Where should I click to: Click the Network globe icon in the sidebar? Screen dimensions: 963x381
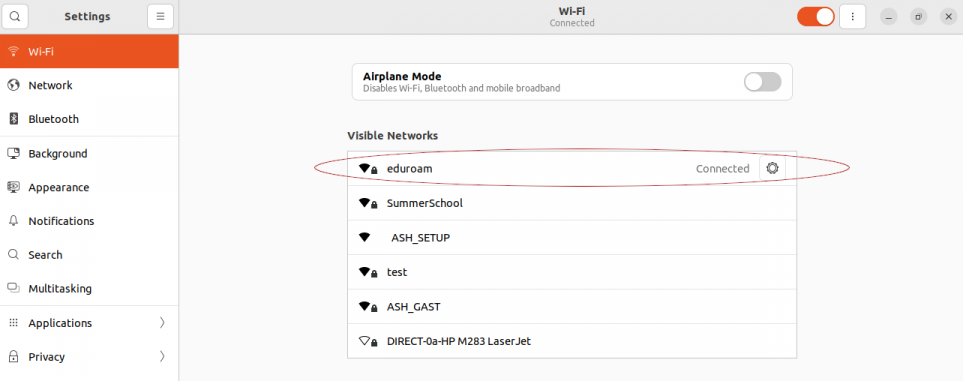[14, 85]
